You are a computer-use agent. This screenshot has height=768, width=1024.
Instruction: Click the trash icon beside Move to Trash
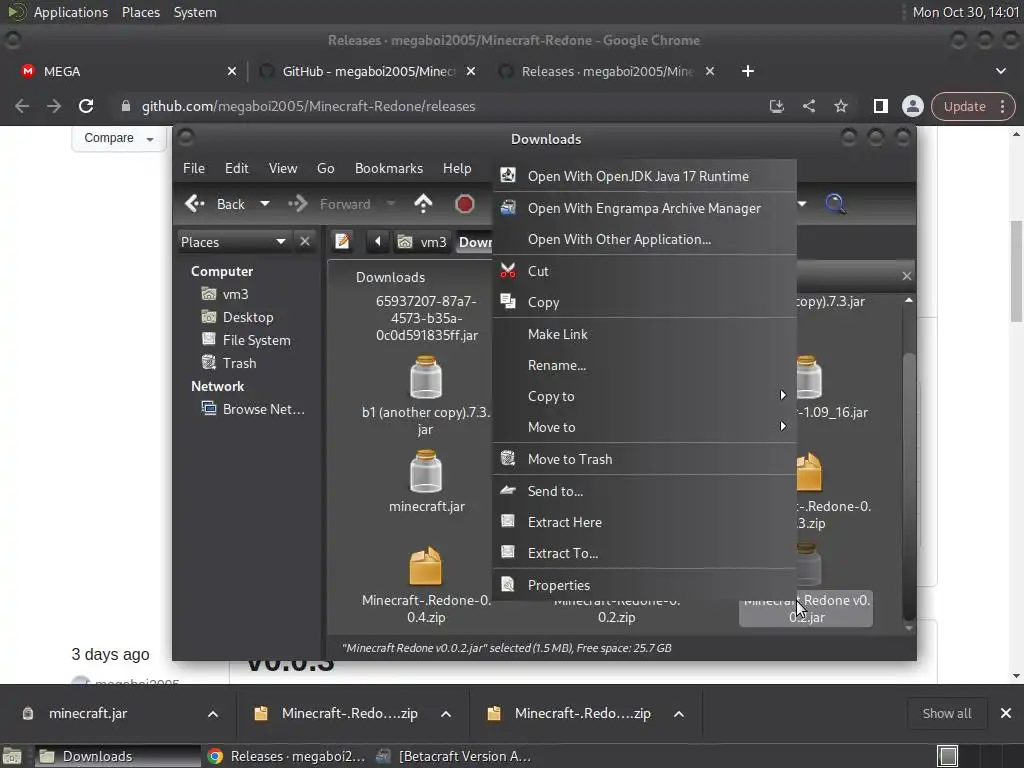508,458
